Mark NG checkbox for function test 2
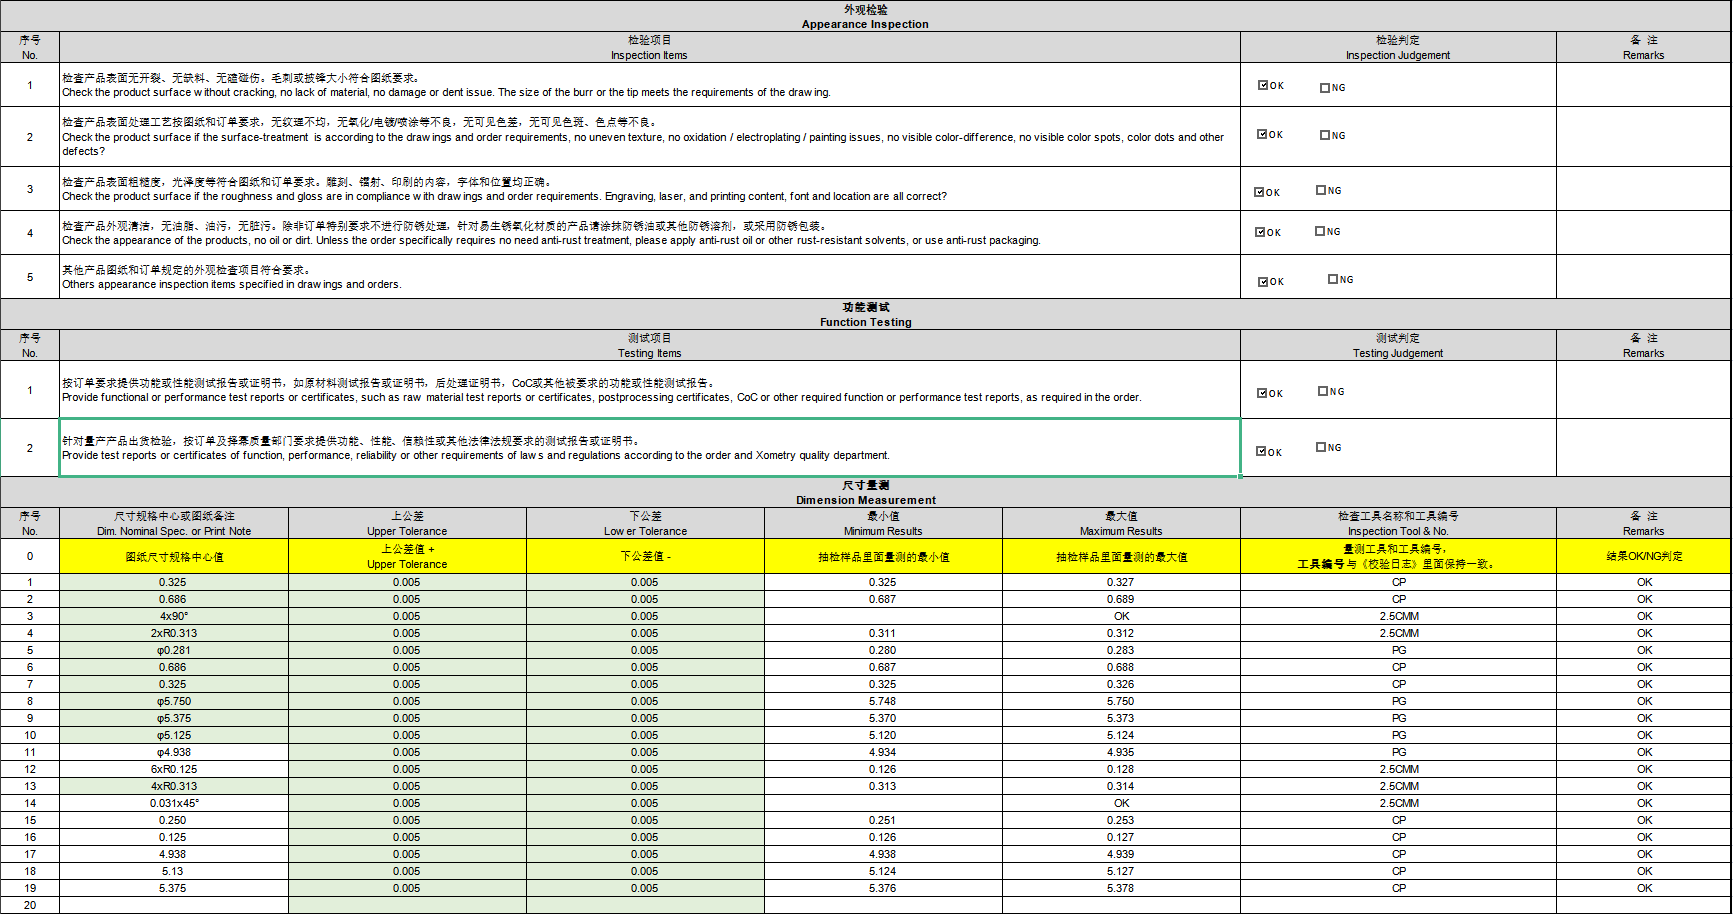Image resolution: width=1733 pixels, height=914 pixels. pos(1321,447)
